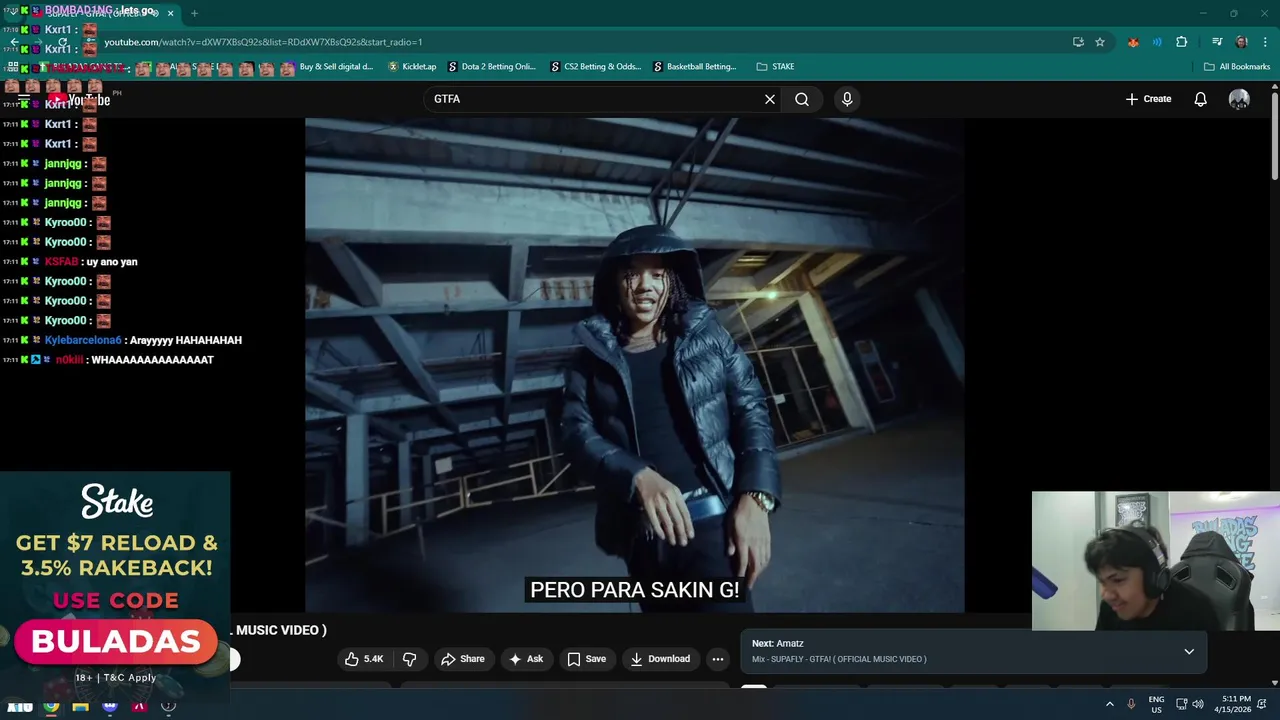Open the Ask AI button
Viewport: 1280px width, 720px height.
tap(526, 659)
